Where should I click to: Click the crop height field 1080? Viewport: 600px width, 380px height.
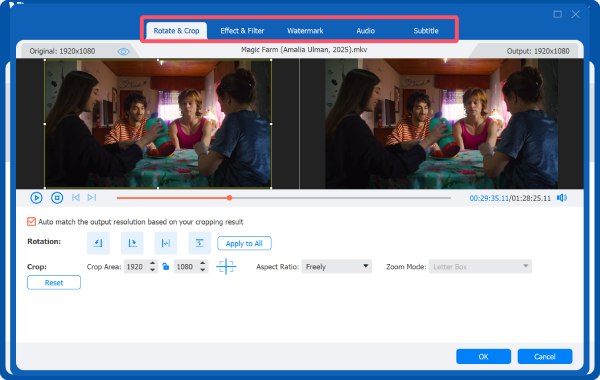click(186, 267)
